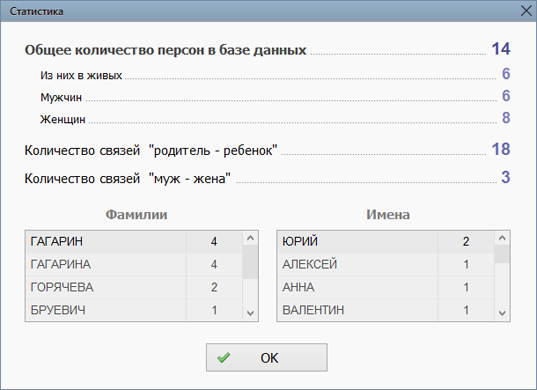Click the Фамилии heading

click(136, 215)
